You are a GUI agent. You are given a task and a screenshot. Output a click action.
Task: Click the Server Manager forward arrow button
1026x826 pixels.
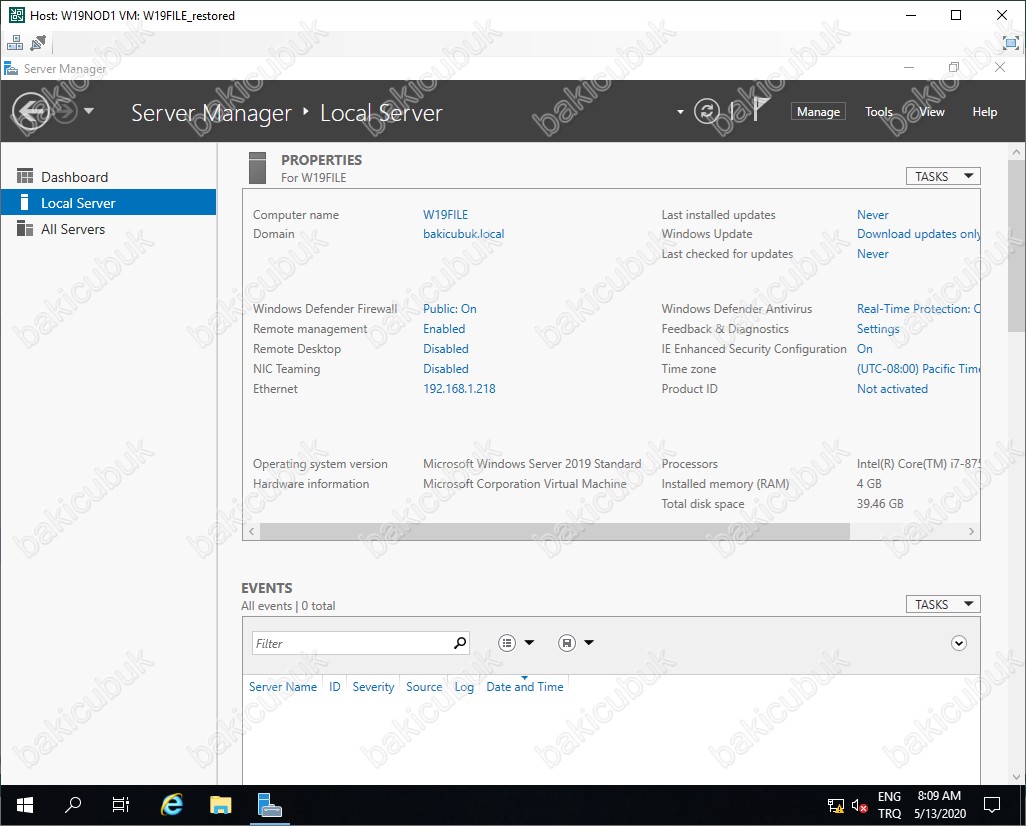point(65,111)
